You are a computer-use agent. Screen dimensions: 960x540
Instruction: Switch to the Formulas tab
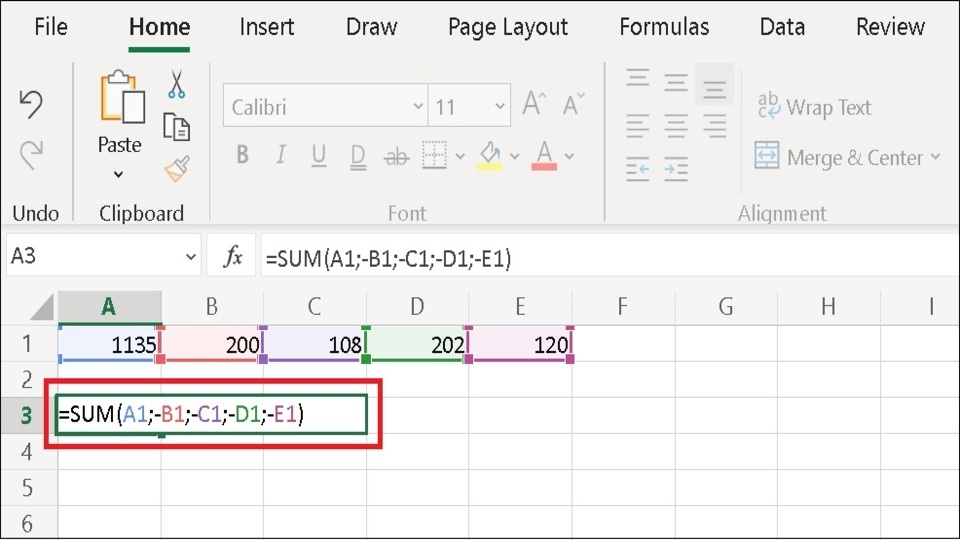pyautogui.click(x=664, y=27)
